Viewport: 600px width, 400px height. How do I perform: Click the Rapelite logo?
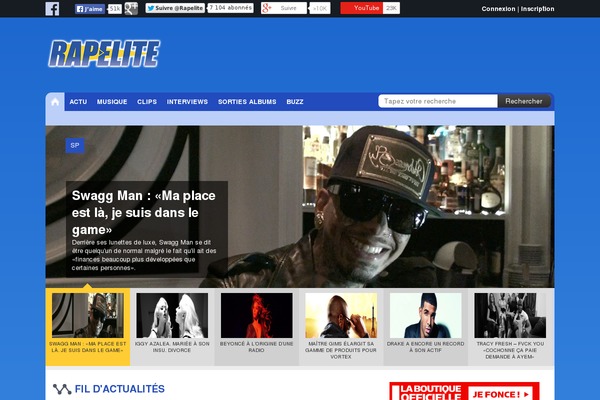(104, 54)
